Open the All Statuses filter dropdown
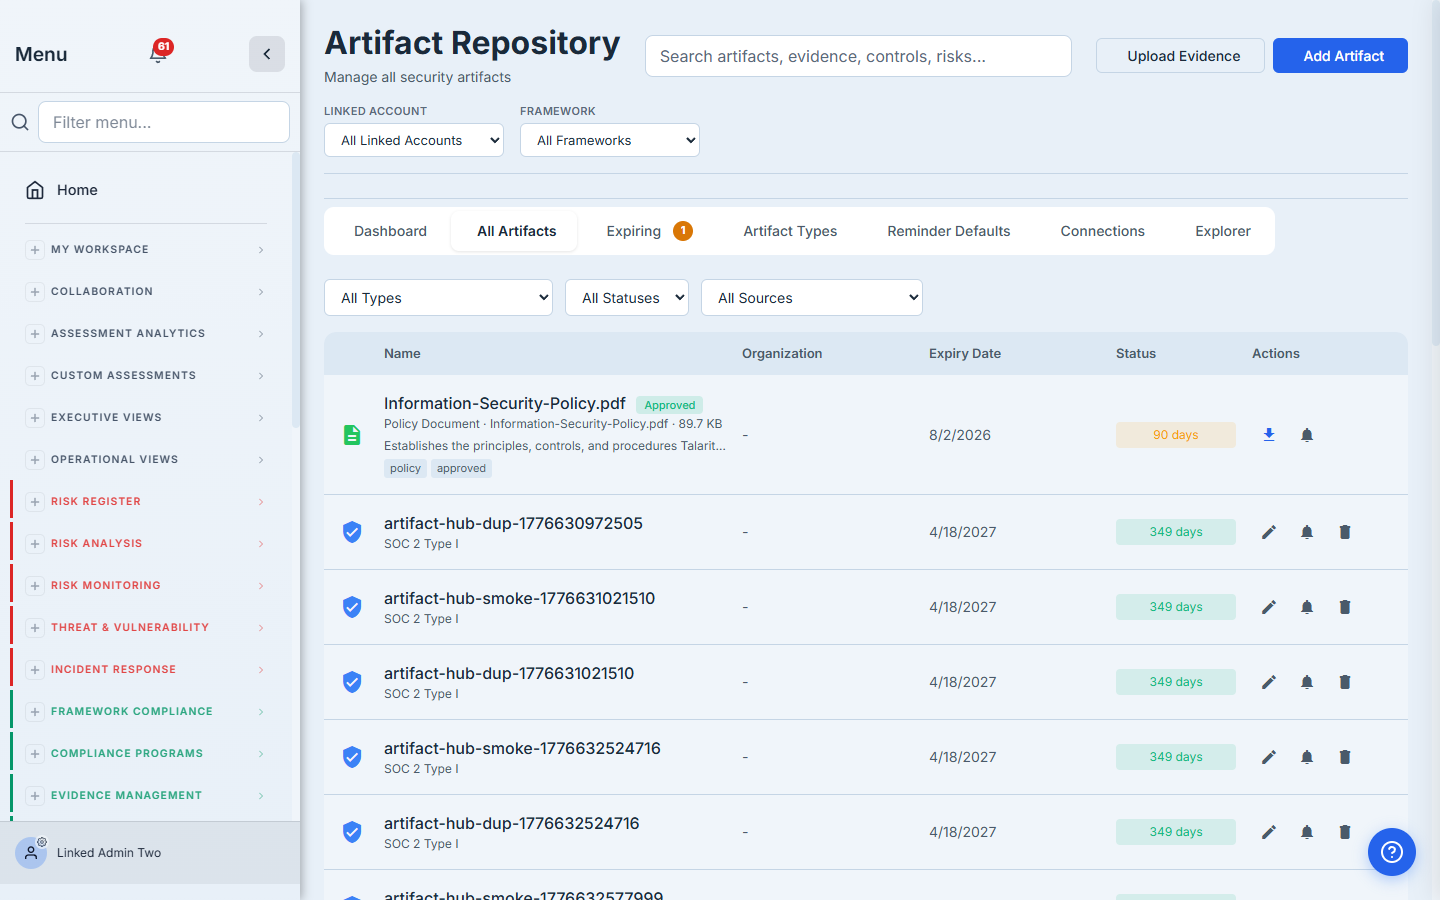 627,298
